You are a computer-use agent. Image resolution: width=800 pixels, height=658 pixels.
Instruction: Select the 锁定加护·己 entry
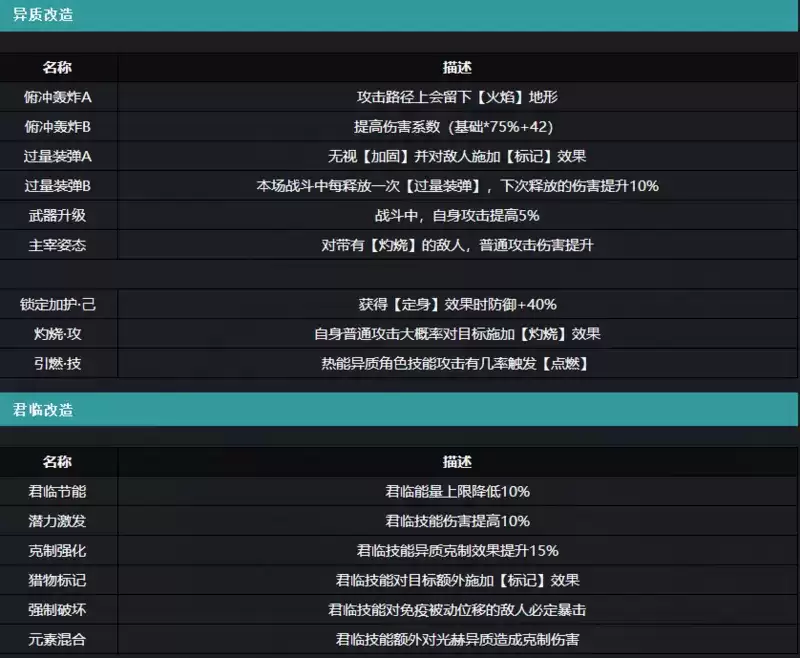(57, 304)
